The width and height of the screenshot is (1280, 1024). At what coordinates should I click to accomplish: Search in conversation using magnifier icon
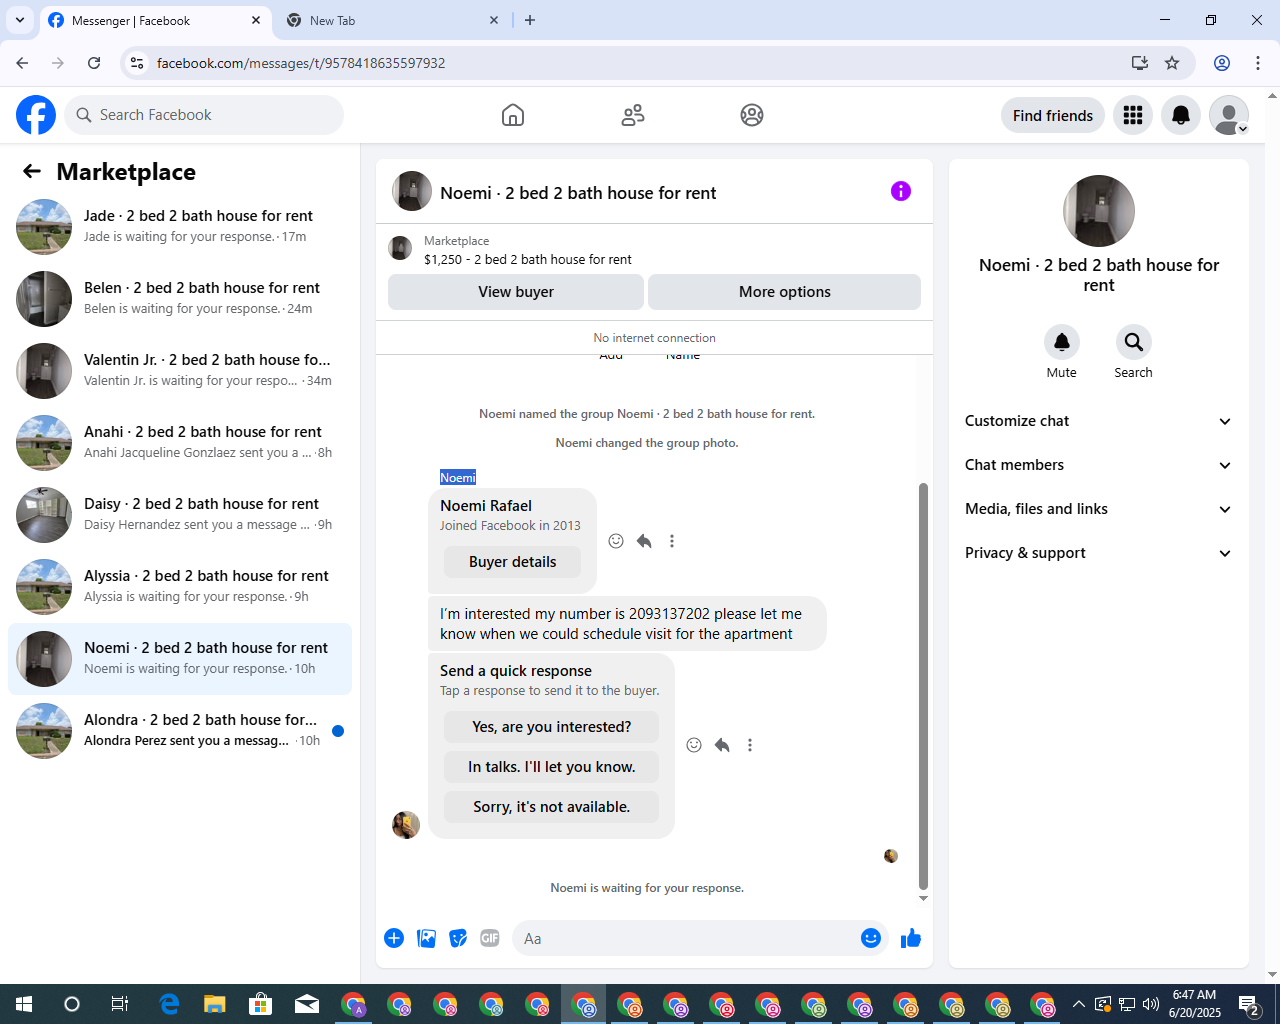point(1134,342)
